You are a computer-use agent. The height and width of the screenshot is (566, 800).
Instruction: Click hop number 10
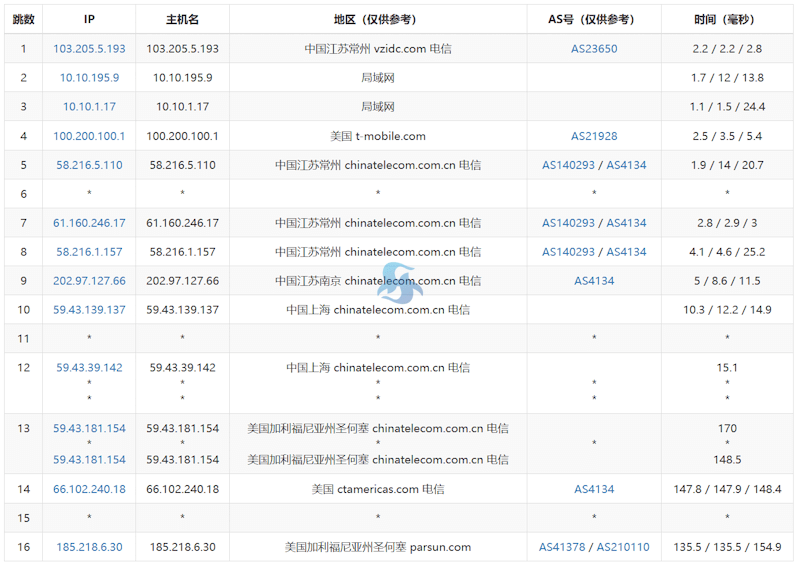pos(23,310)
